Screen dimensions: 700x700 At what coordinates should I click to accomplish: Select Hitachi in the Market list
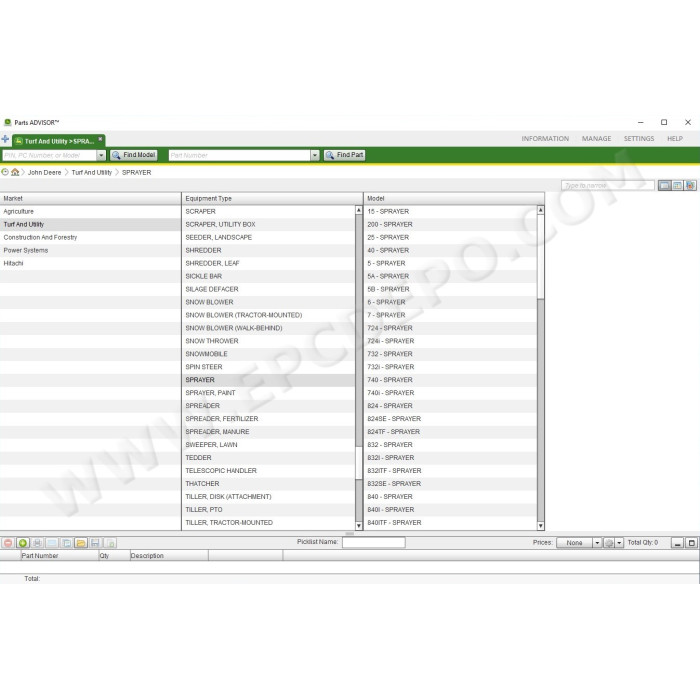pyautogui.click(x=90, y=263)
